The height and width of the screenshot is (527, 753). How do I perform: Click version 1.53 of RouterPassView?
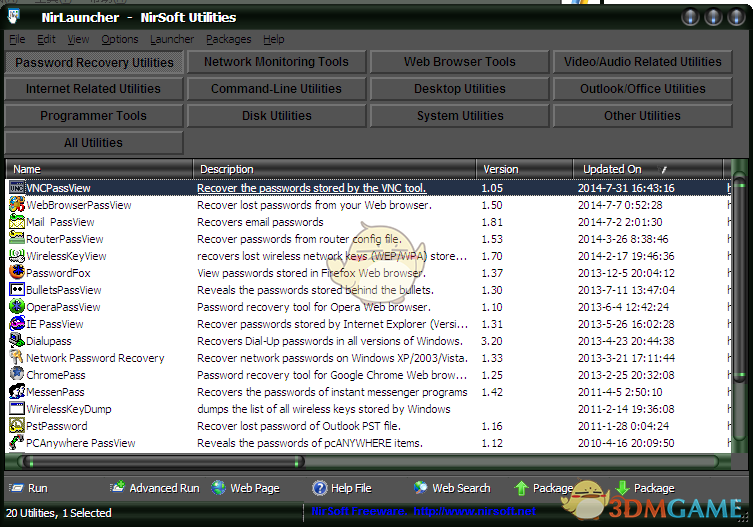point(492,239)
